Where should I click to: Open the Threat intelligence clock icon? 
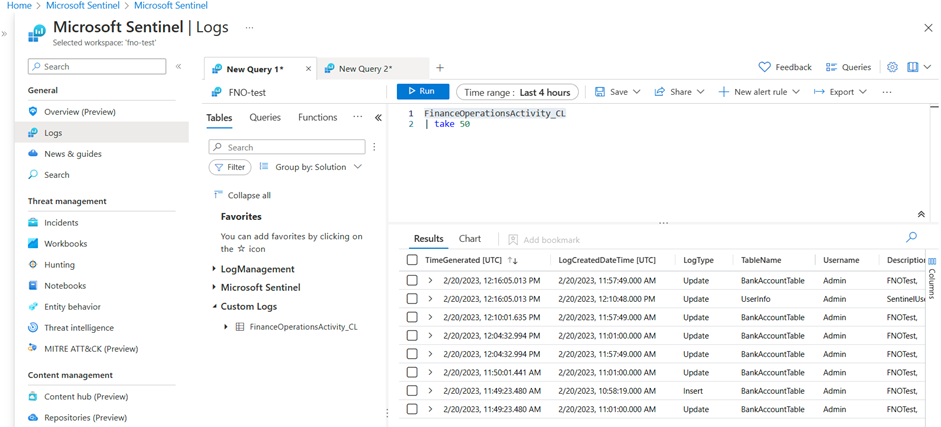click(33, 327)
